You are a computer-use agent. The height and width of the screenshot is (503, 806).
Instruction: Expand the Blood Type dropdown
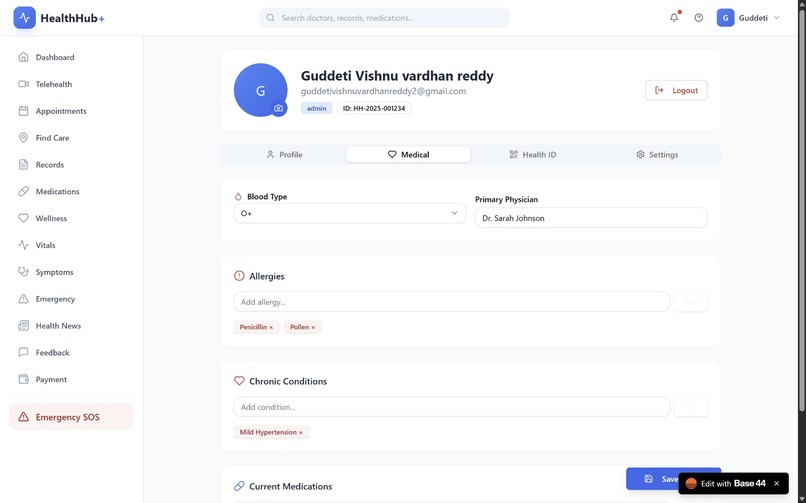click(x=350, y=213)
